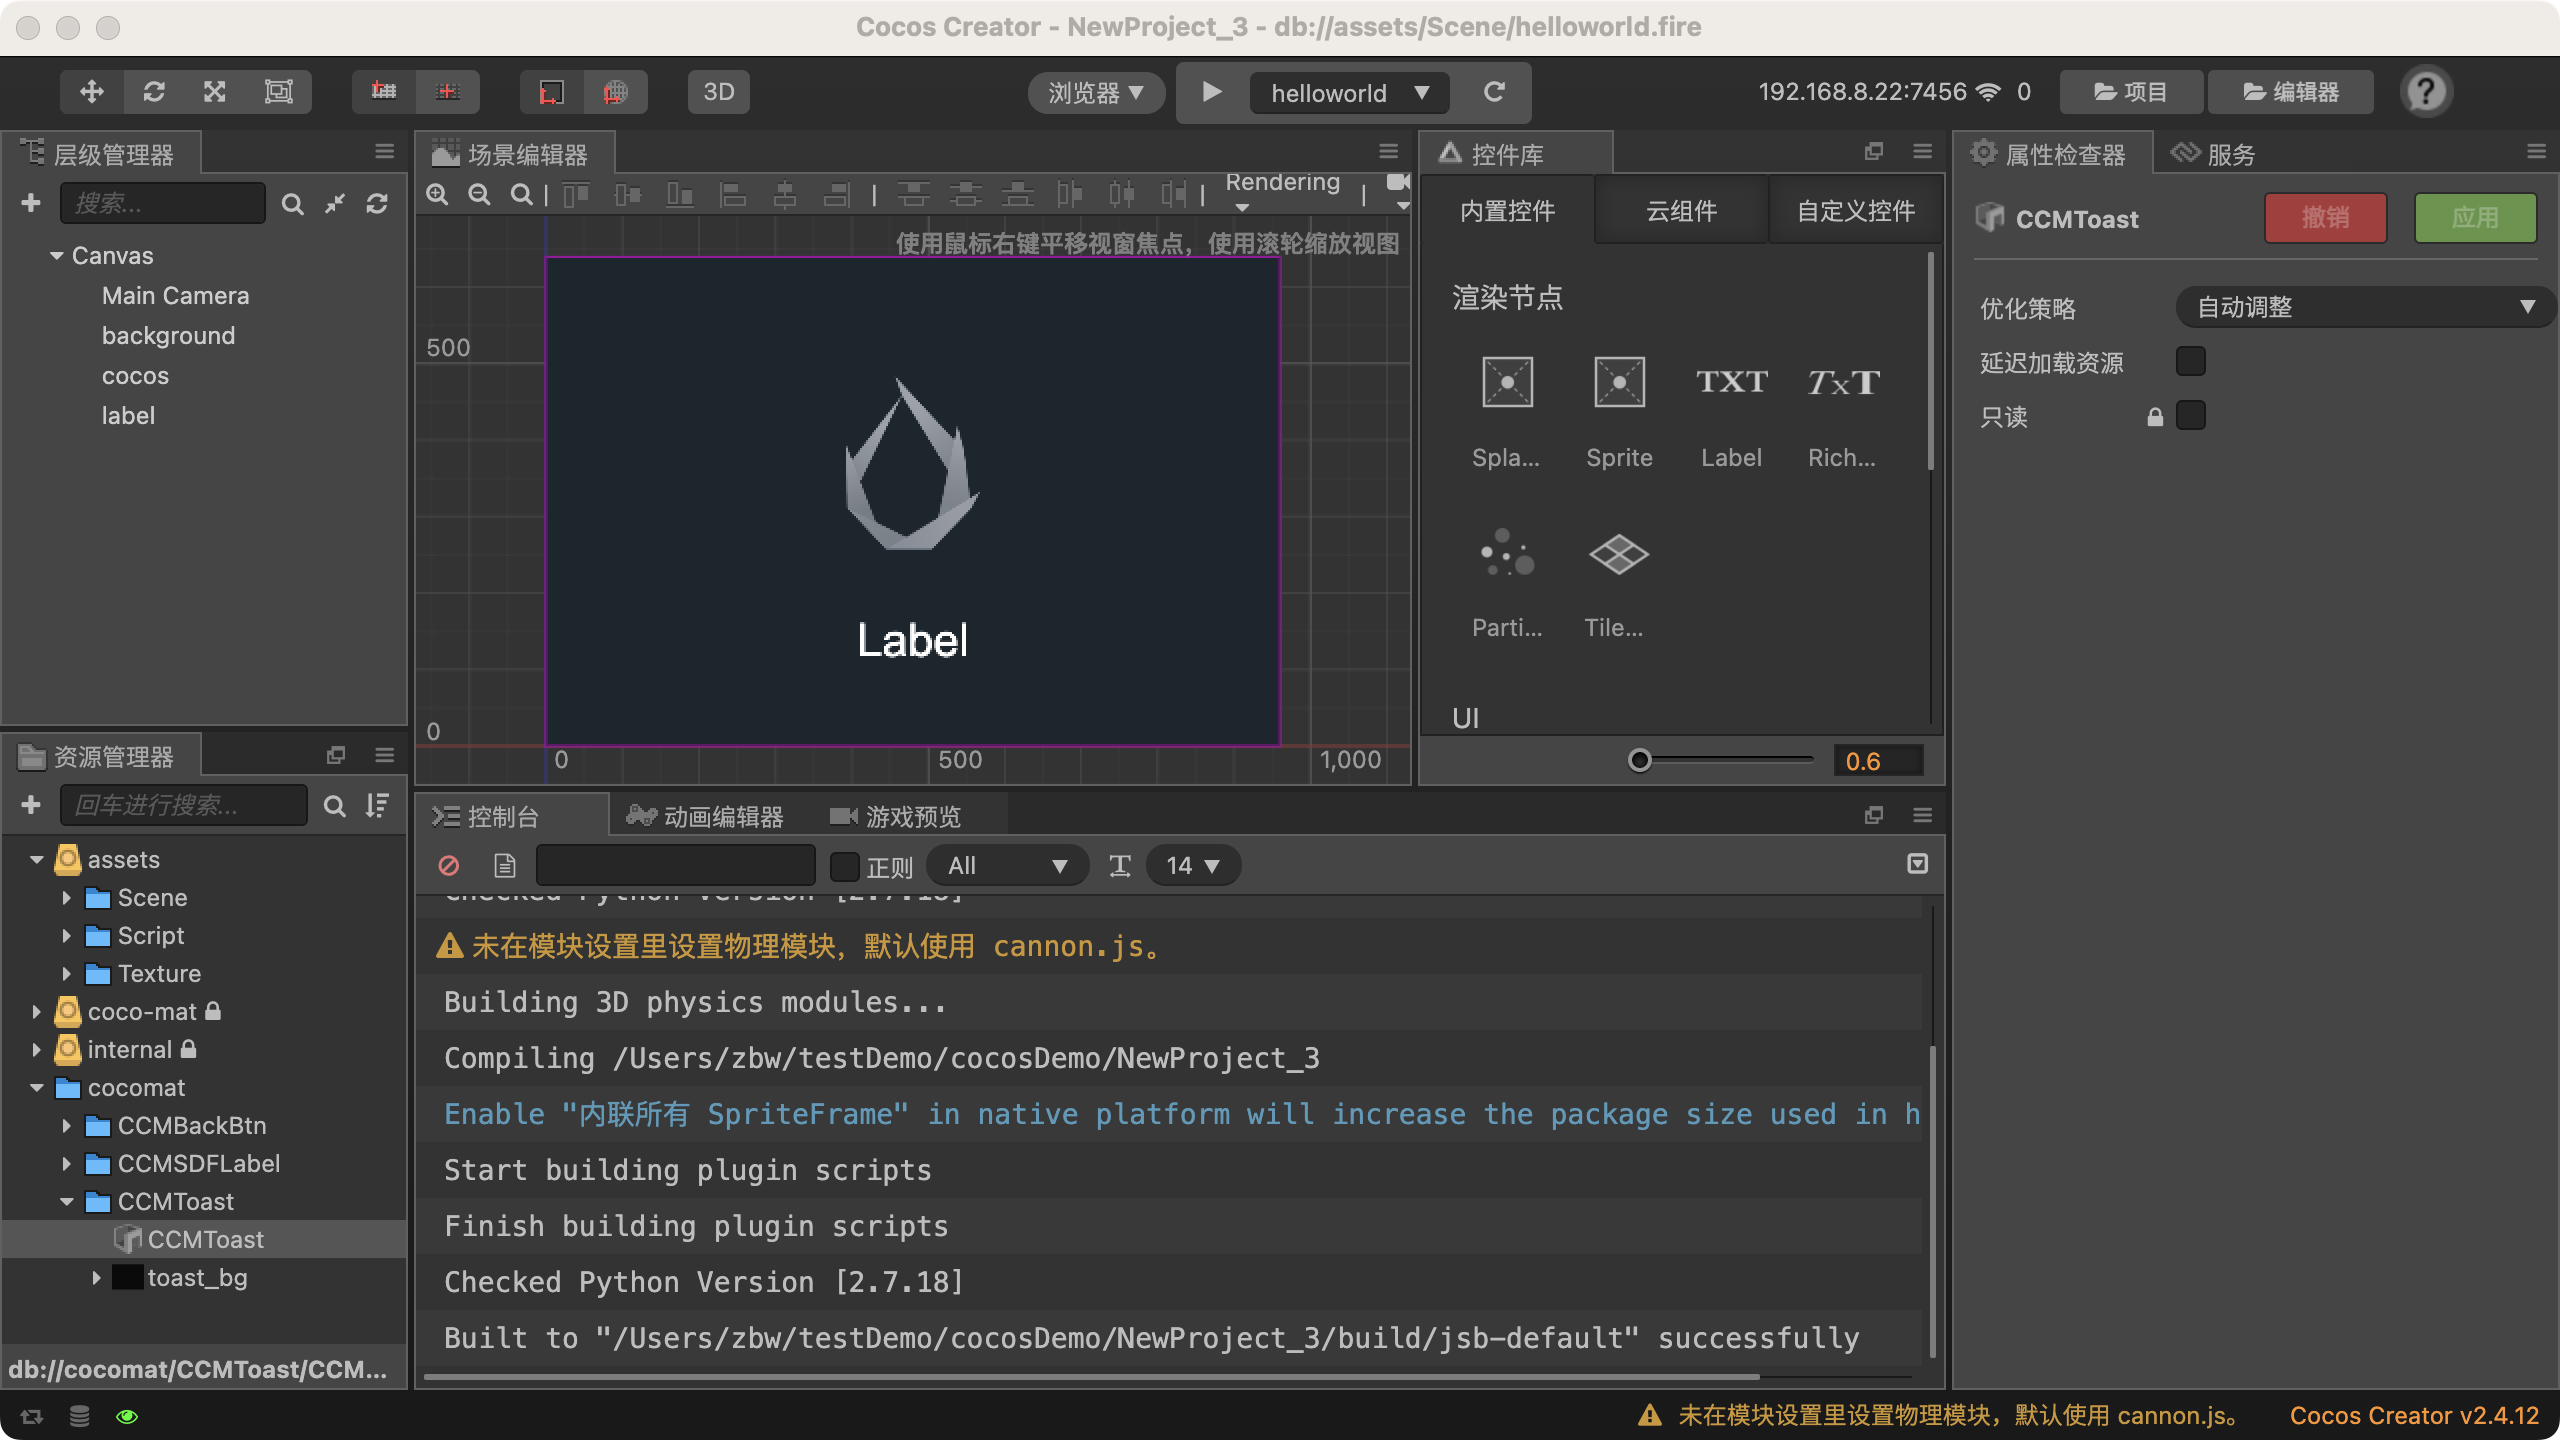The height and width of the screenshot is (1440, 2560).
Task: Expand the Texture folder in assets
Action: pyautogui.click(x=67, y=974)
